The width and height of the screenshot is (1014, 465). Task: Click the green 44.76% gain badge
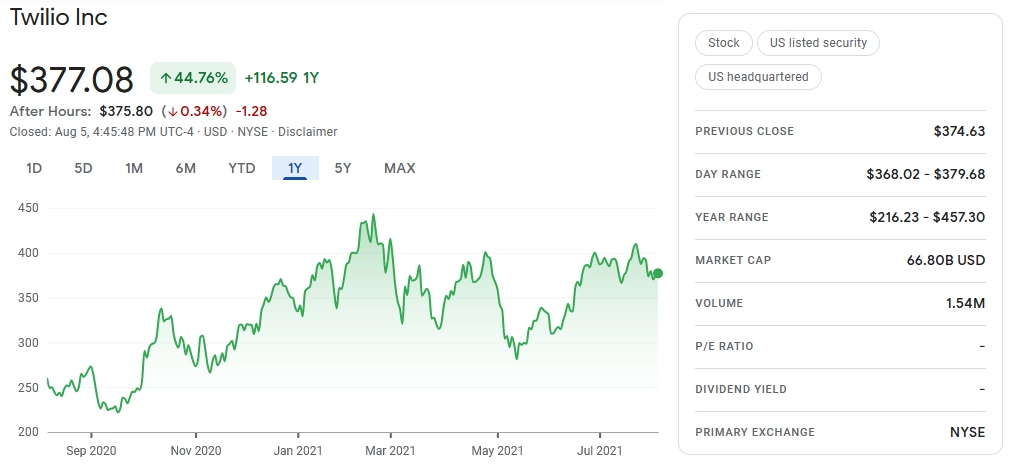click(193, 78)
